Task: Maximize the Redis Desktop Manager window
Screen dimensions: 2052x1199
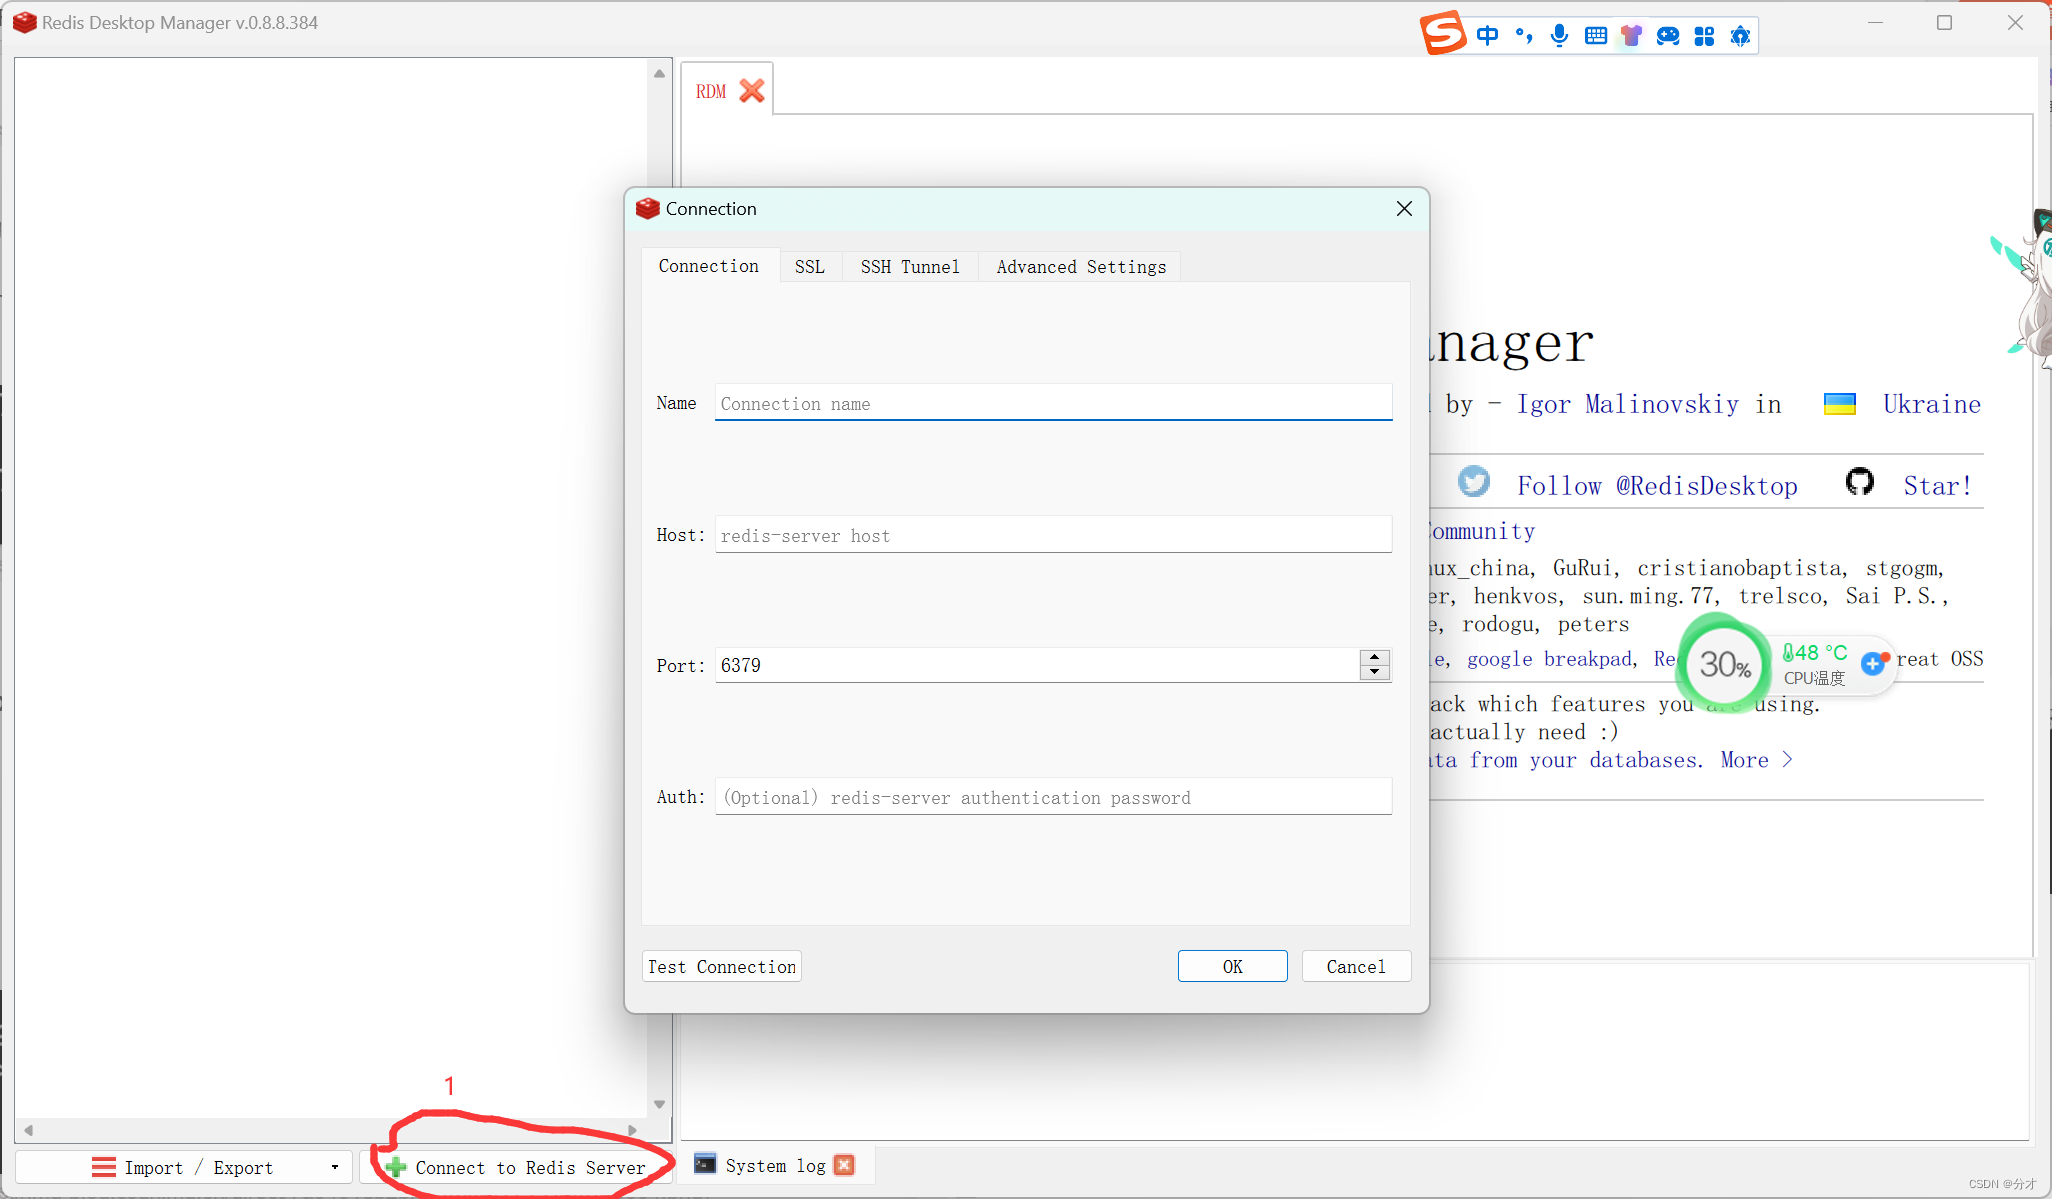Action: pos(1944,22)
